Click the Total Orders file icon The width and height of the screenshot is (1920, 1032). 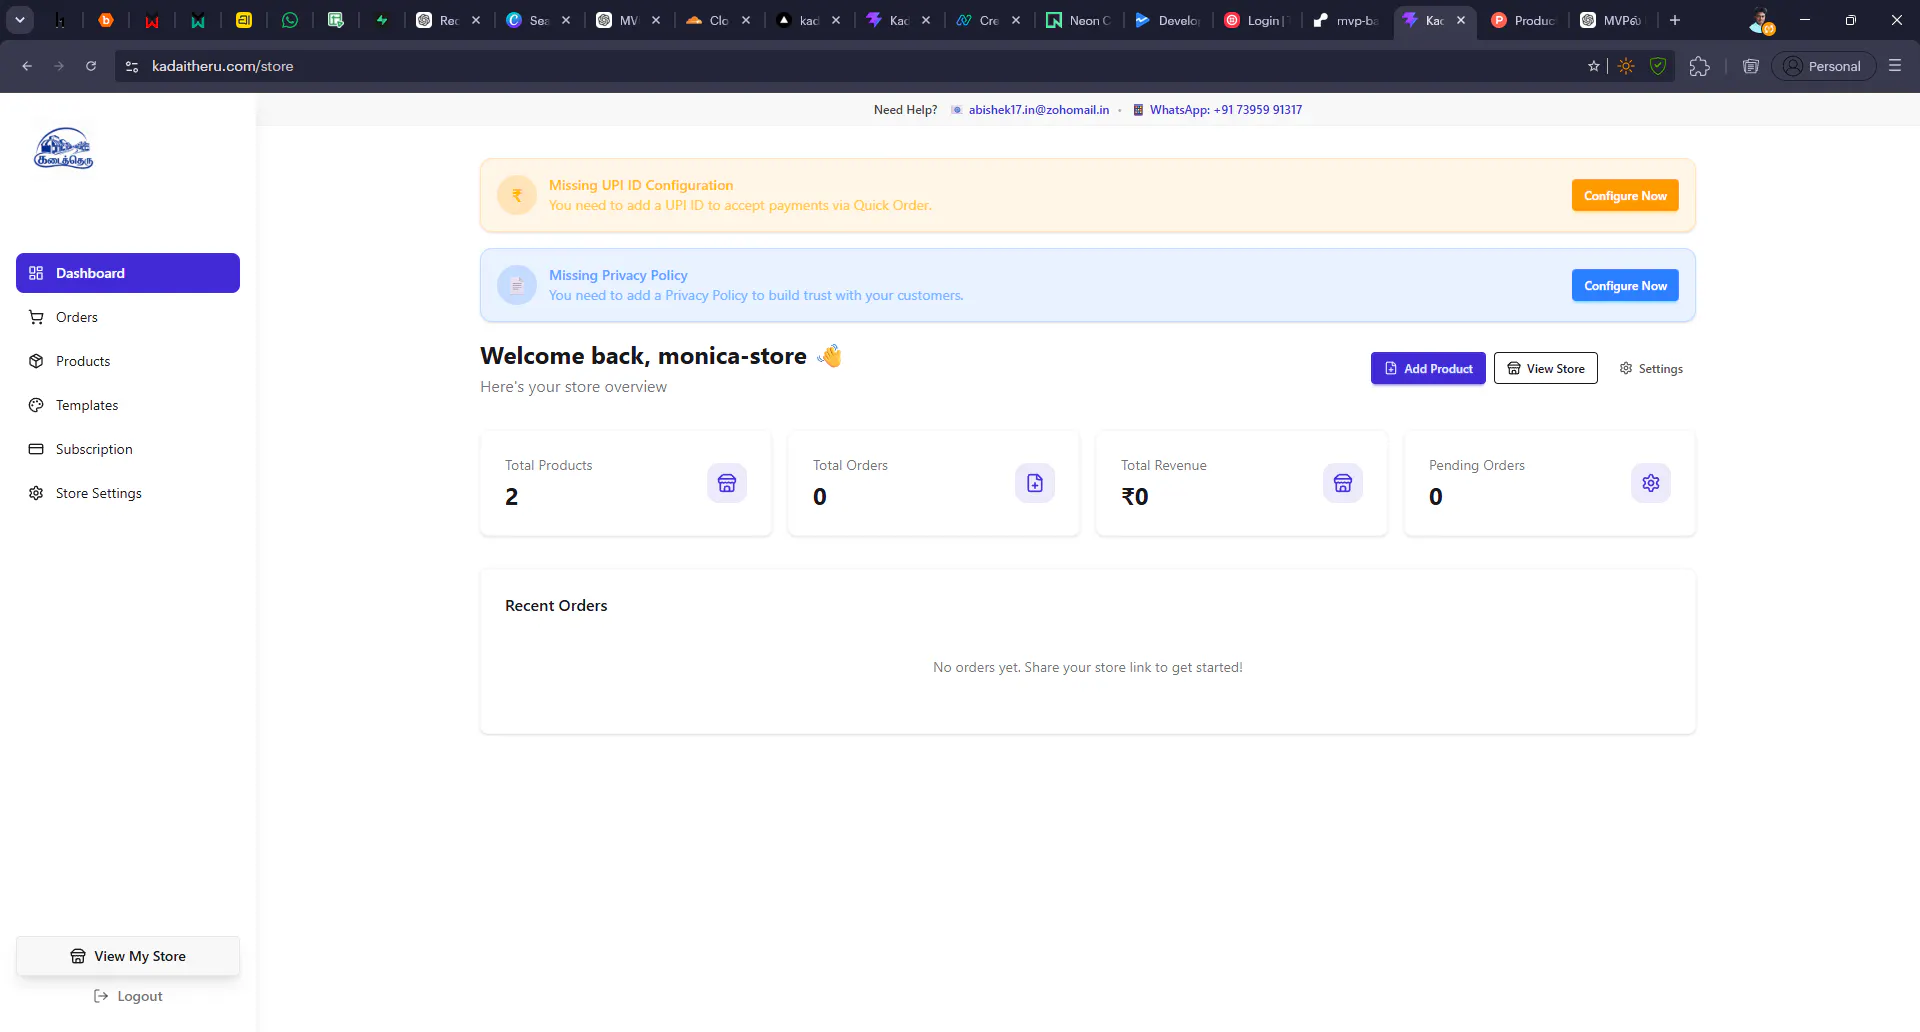coord(1035,483)
